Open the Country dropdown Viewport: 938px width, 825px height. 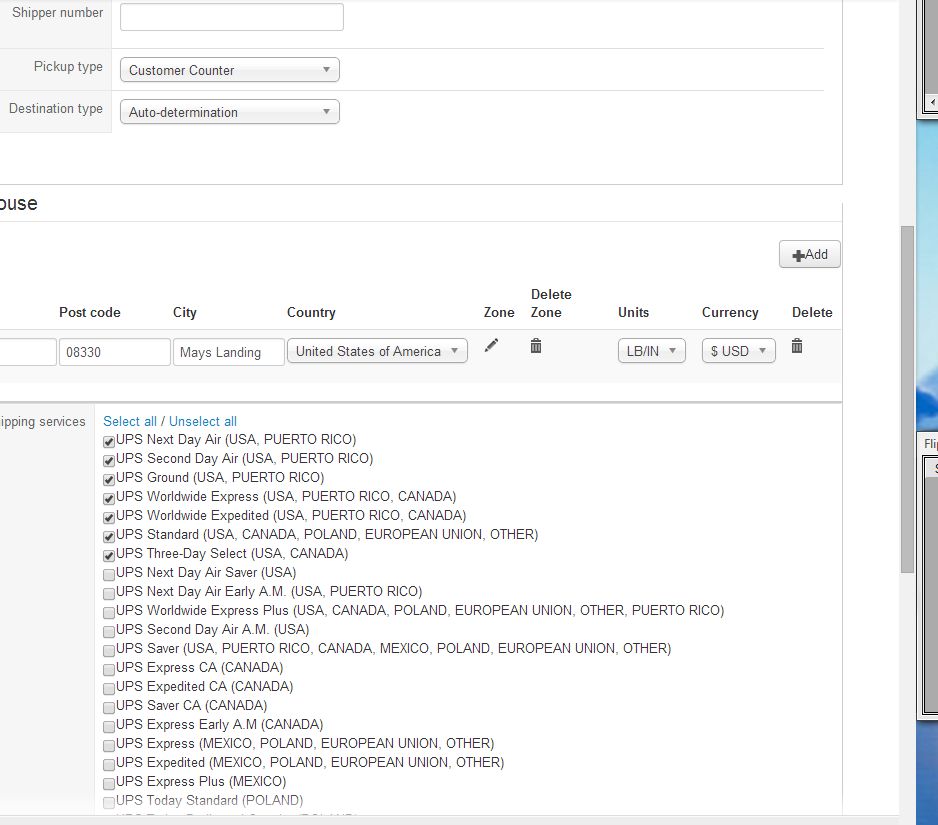pyautogui.click(x=377, y=351)
